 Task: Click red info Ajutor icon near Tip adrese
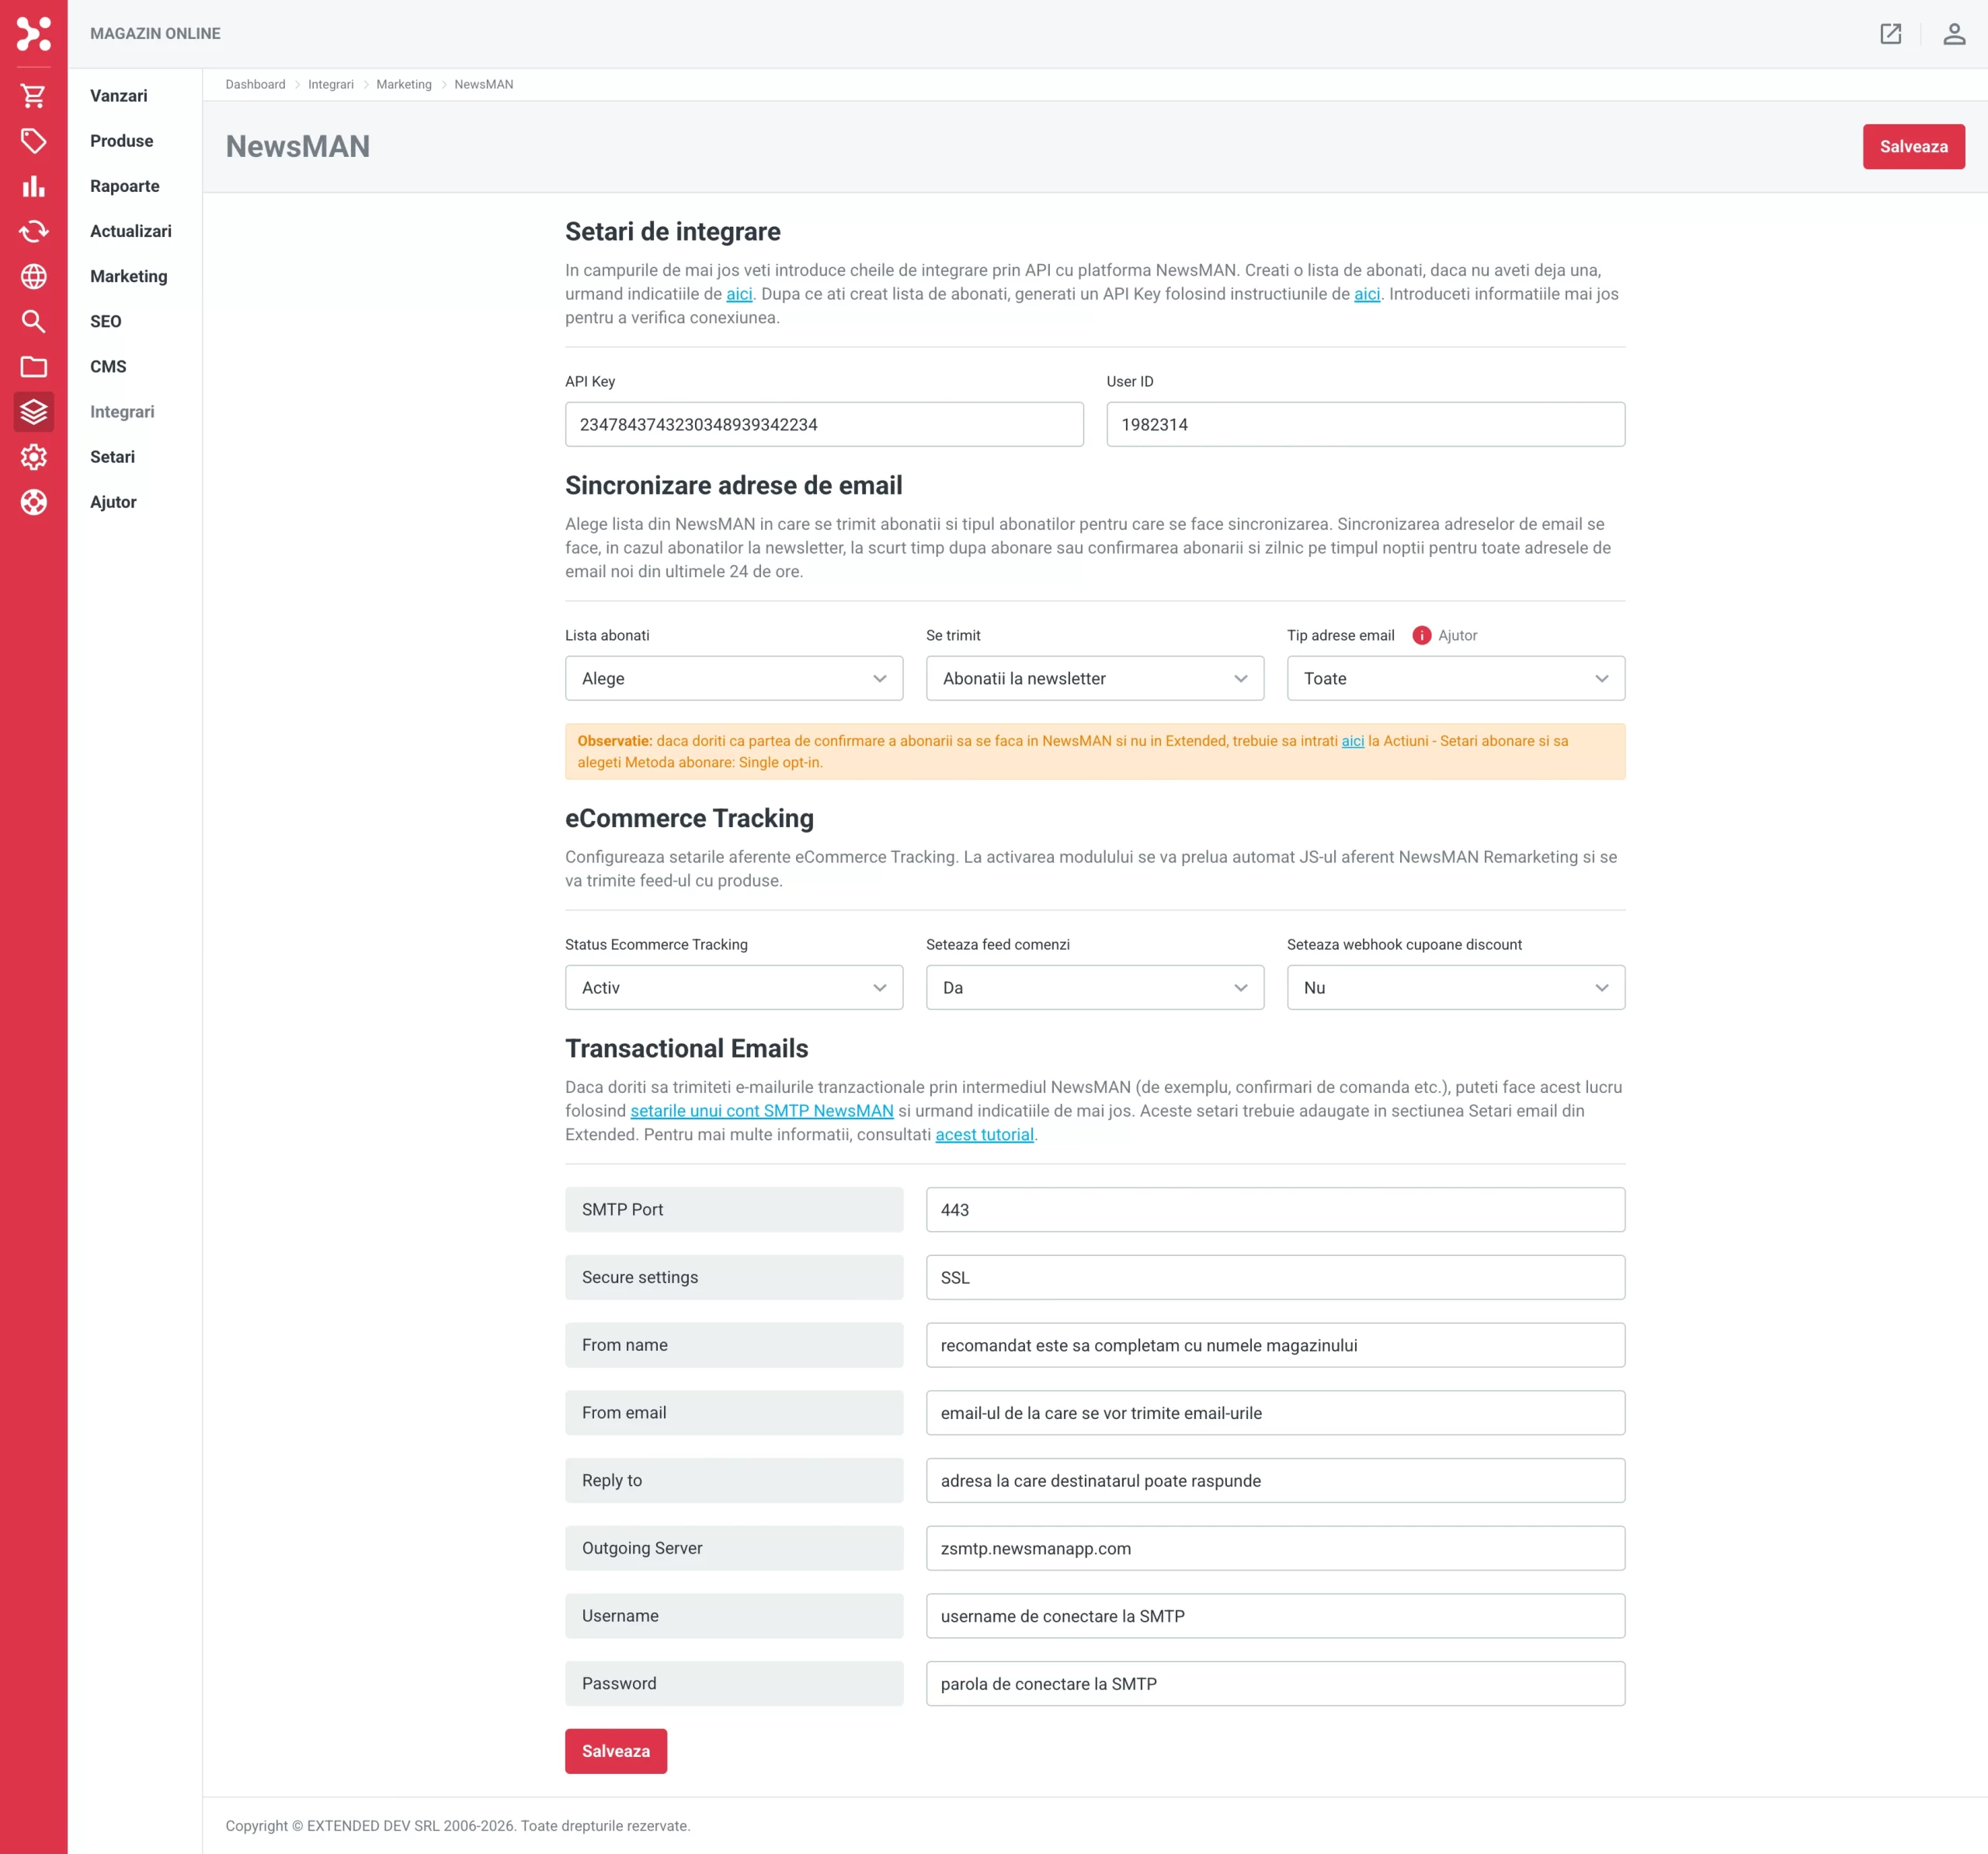(1421, 635)
